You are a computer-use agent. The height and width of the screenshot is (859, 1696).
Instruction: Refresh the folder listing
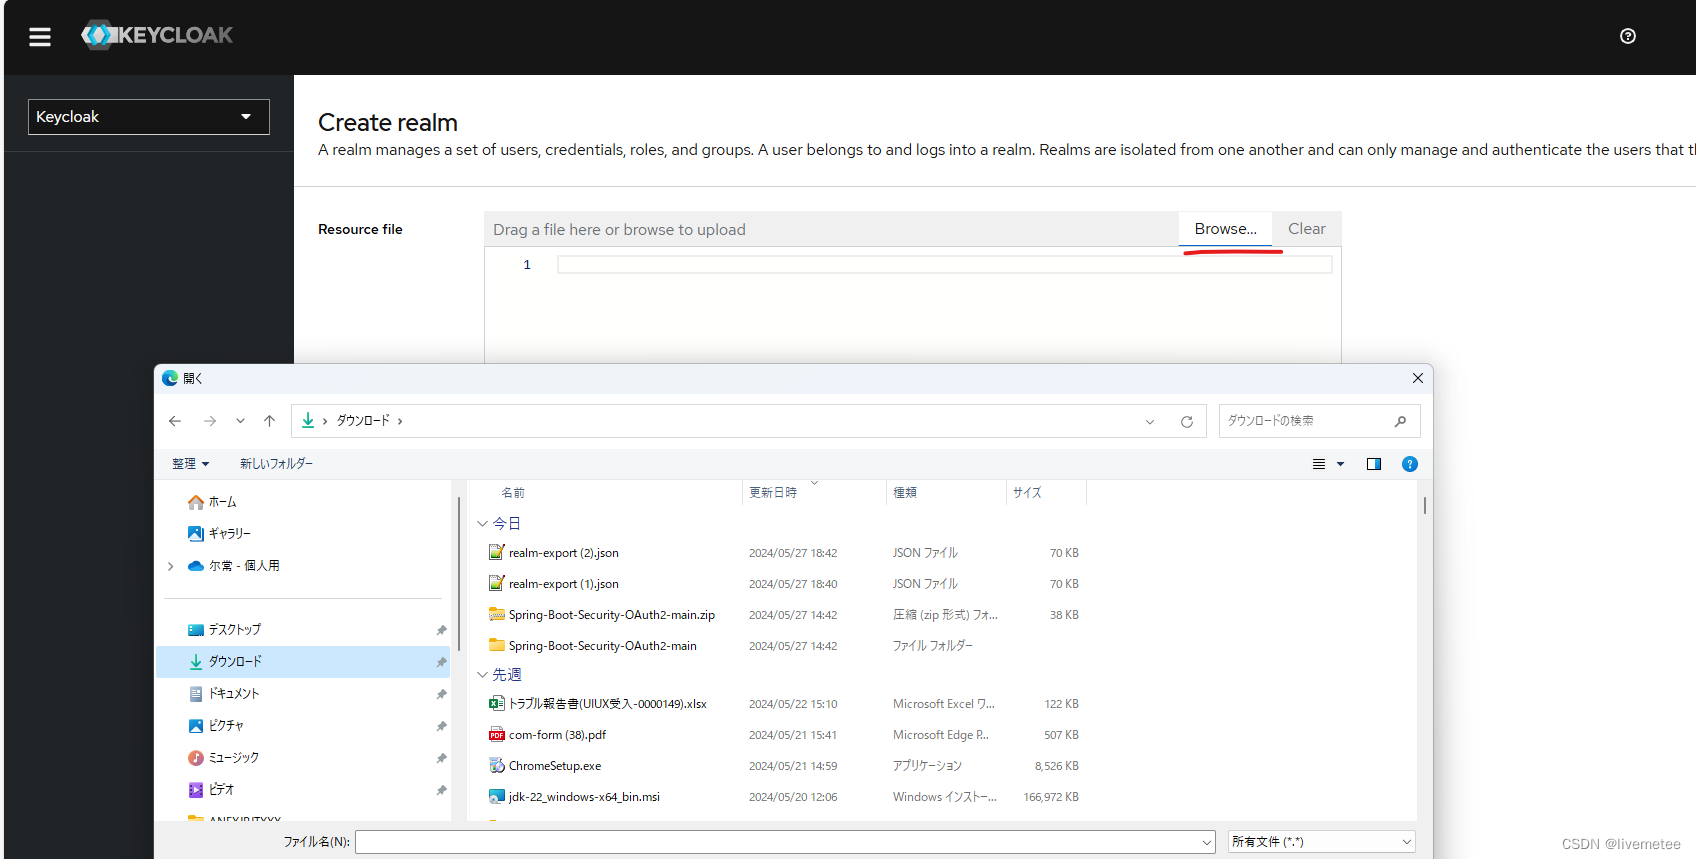tap(1187, 422)
